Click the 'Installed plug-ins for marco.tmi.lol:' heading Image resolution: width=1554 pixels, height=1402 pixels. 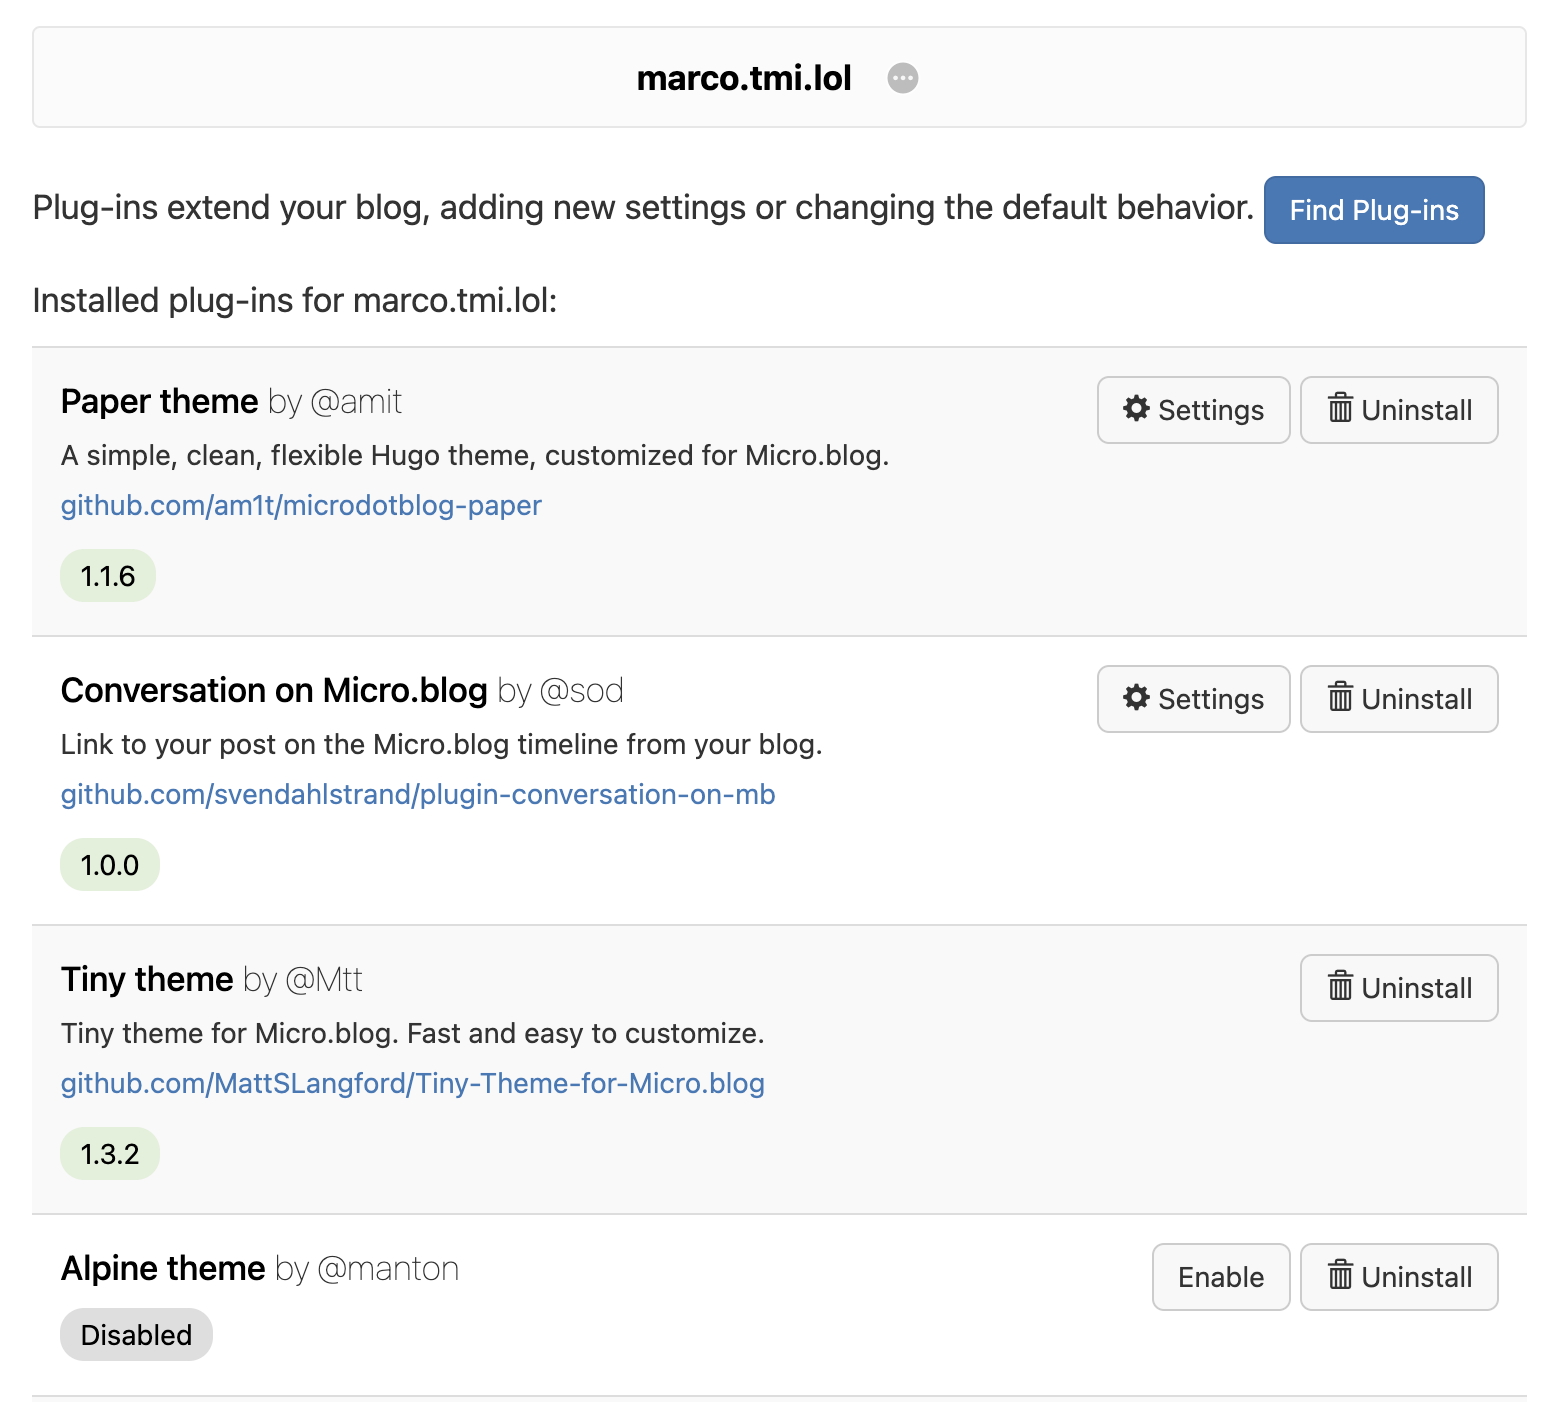295,300
